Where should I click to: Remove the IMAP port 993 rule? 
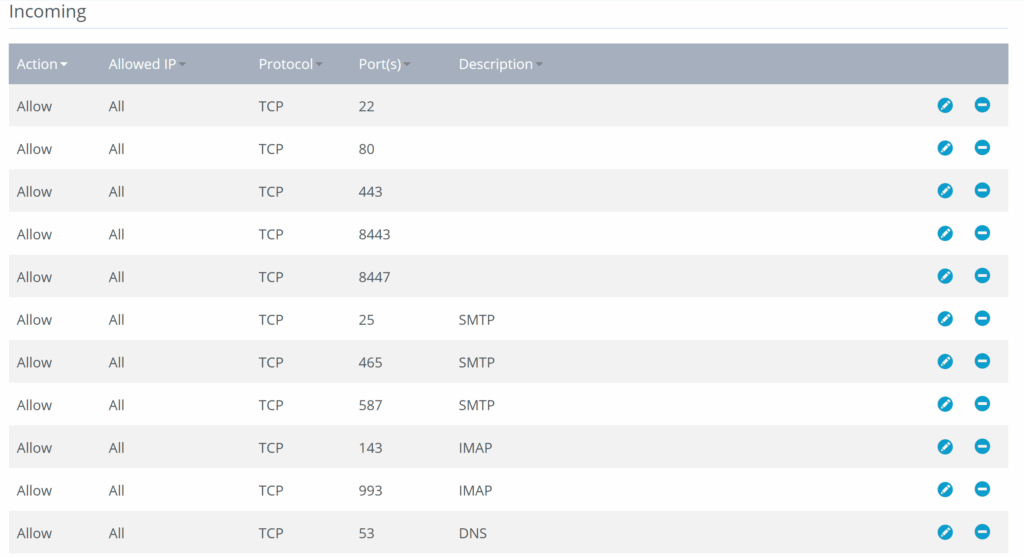[982, 490]
